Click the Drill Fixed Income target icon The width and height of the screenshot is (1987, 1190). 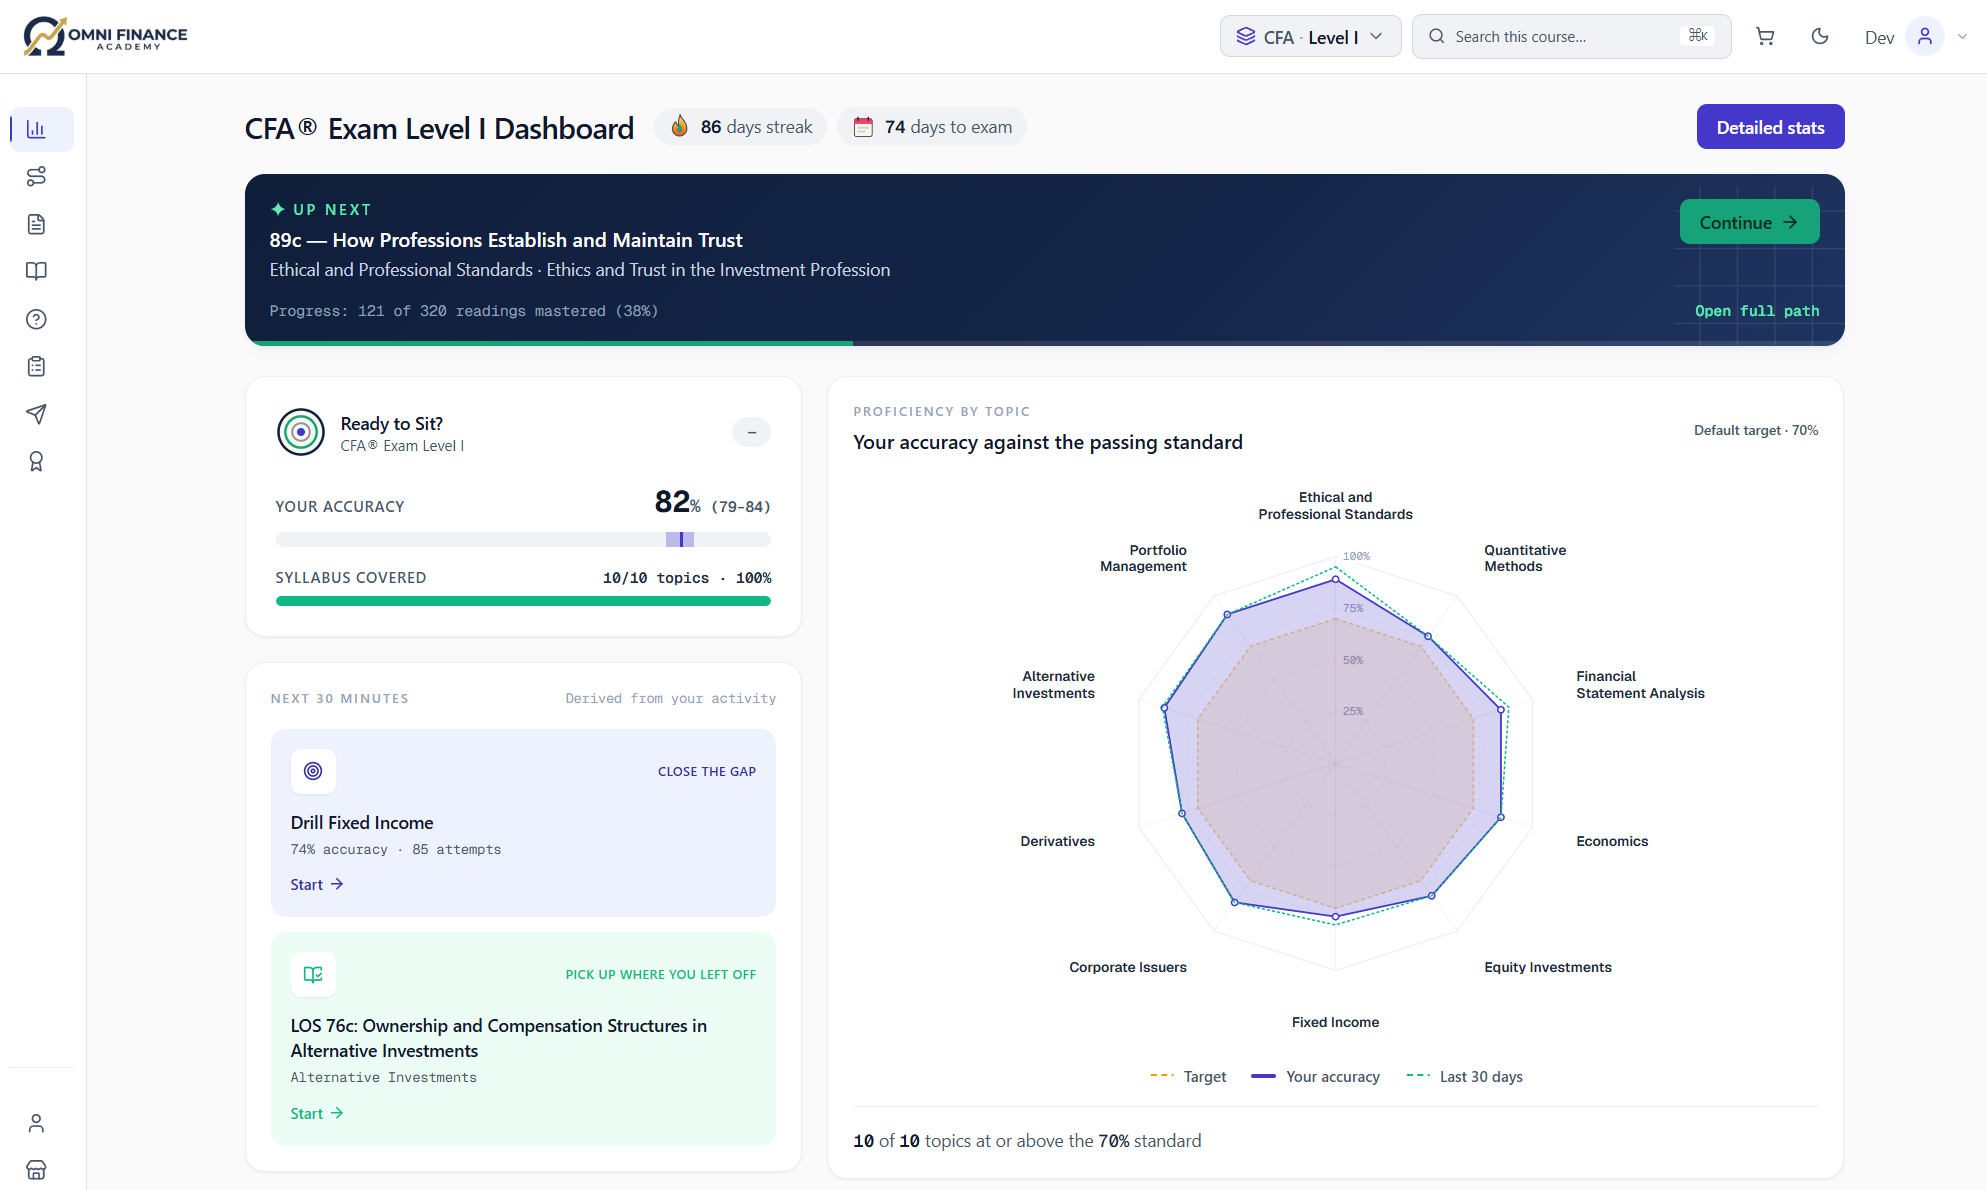(313, 771)
